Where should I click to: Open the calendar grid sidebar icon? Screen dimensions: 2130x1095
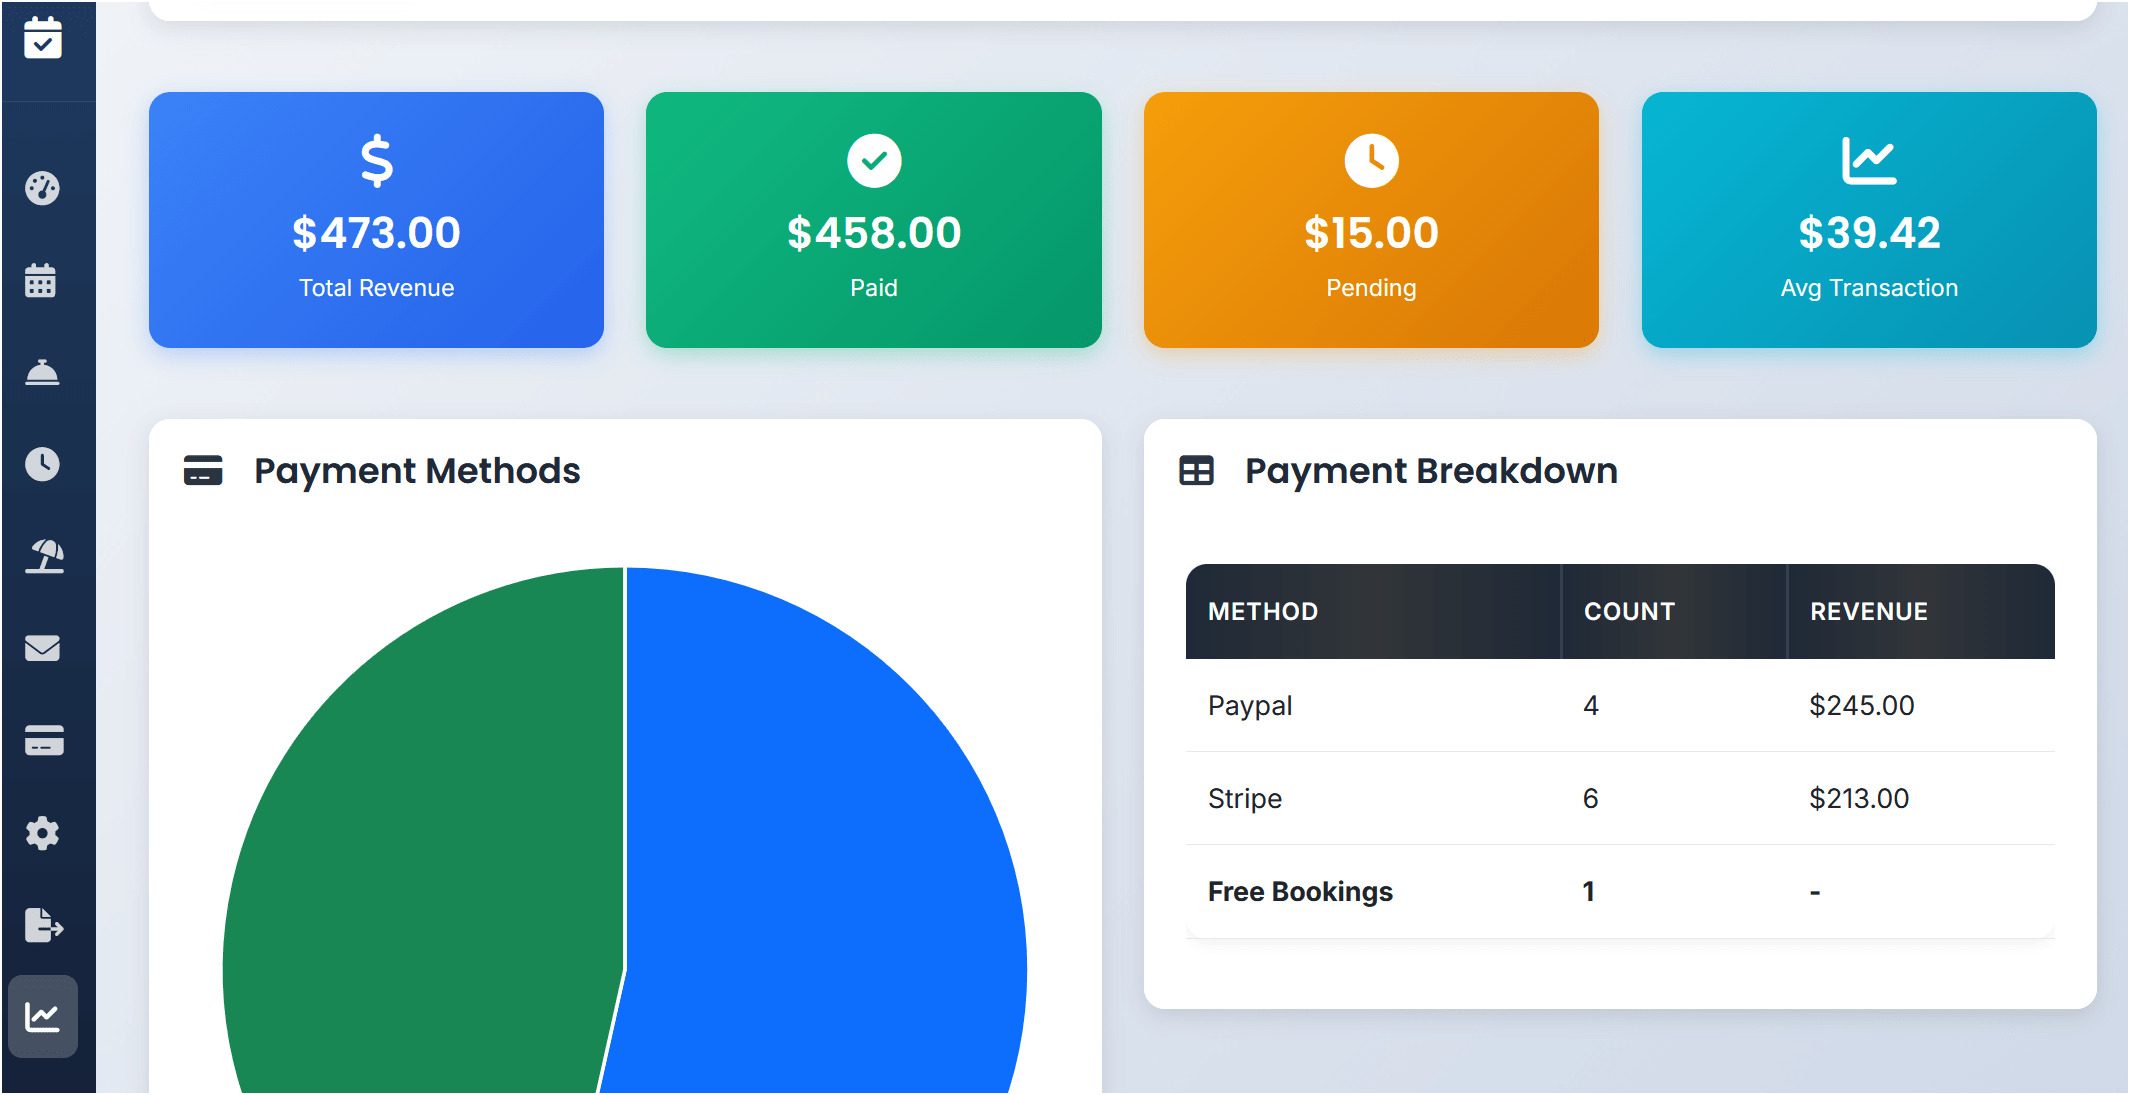click(41, 280)
